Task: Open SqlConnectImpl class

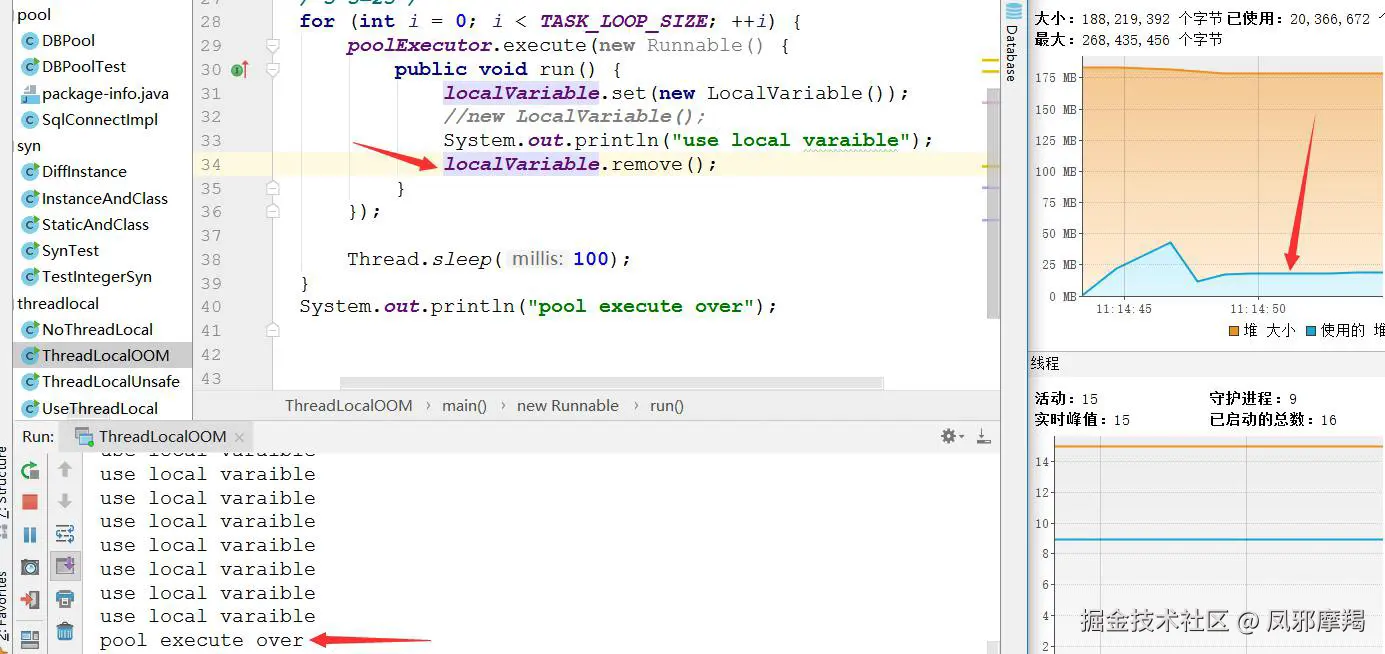Action: click(x=100, y=120)
